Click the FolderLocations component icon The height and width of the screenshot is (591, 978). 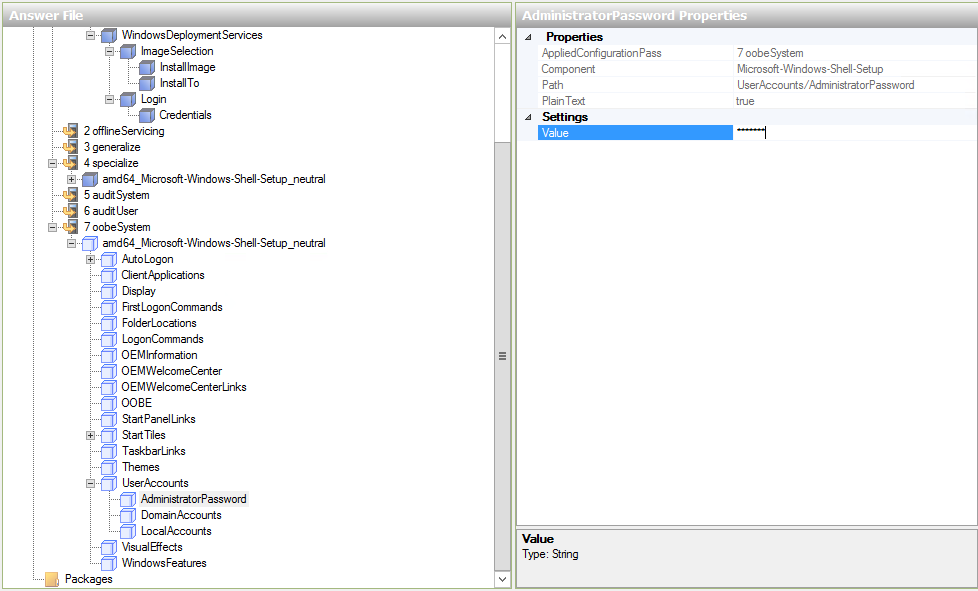109,323
